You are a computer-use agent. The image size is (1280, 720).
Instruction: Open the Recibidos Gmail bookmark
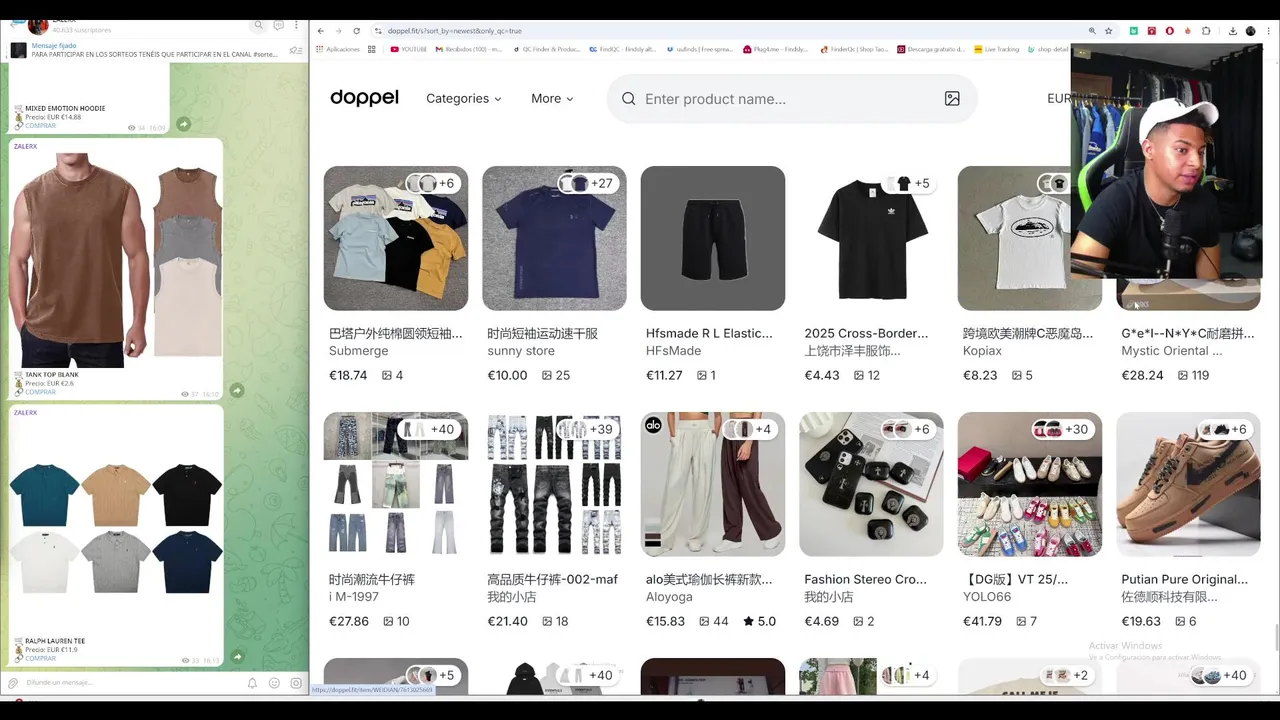click(x=469, y=49)
